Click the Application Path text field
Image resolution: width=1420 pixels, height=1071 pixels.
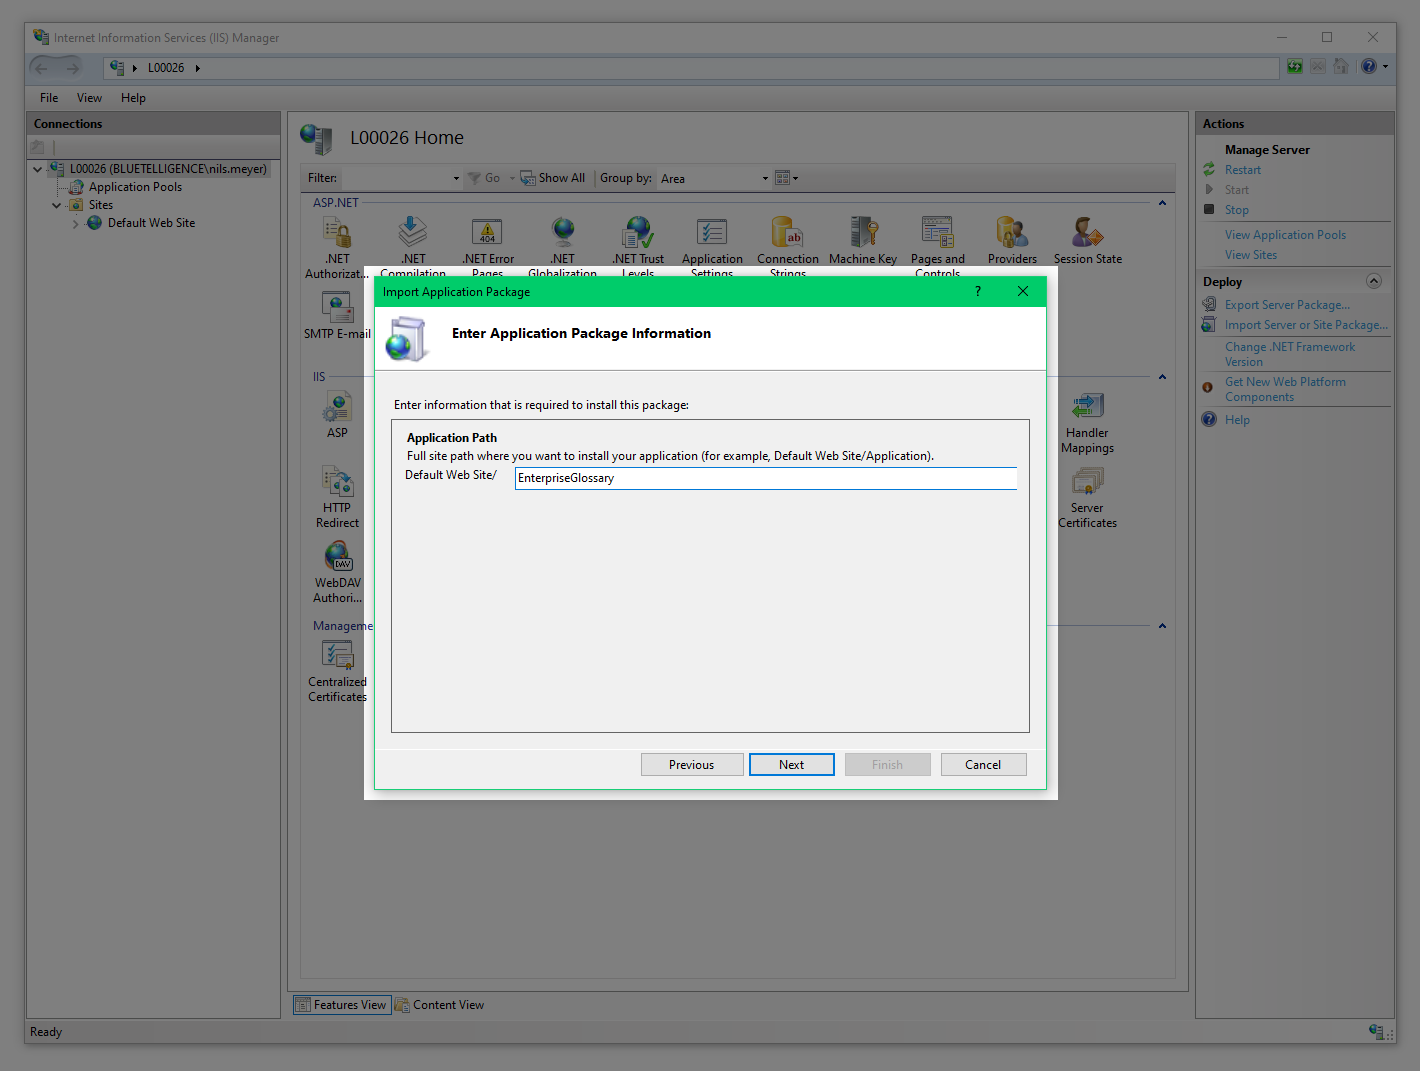tap(765, 478)
